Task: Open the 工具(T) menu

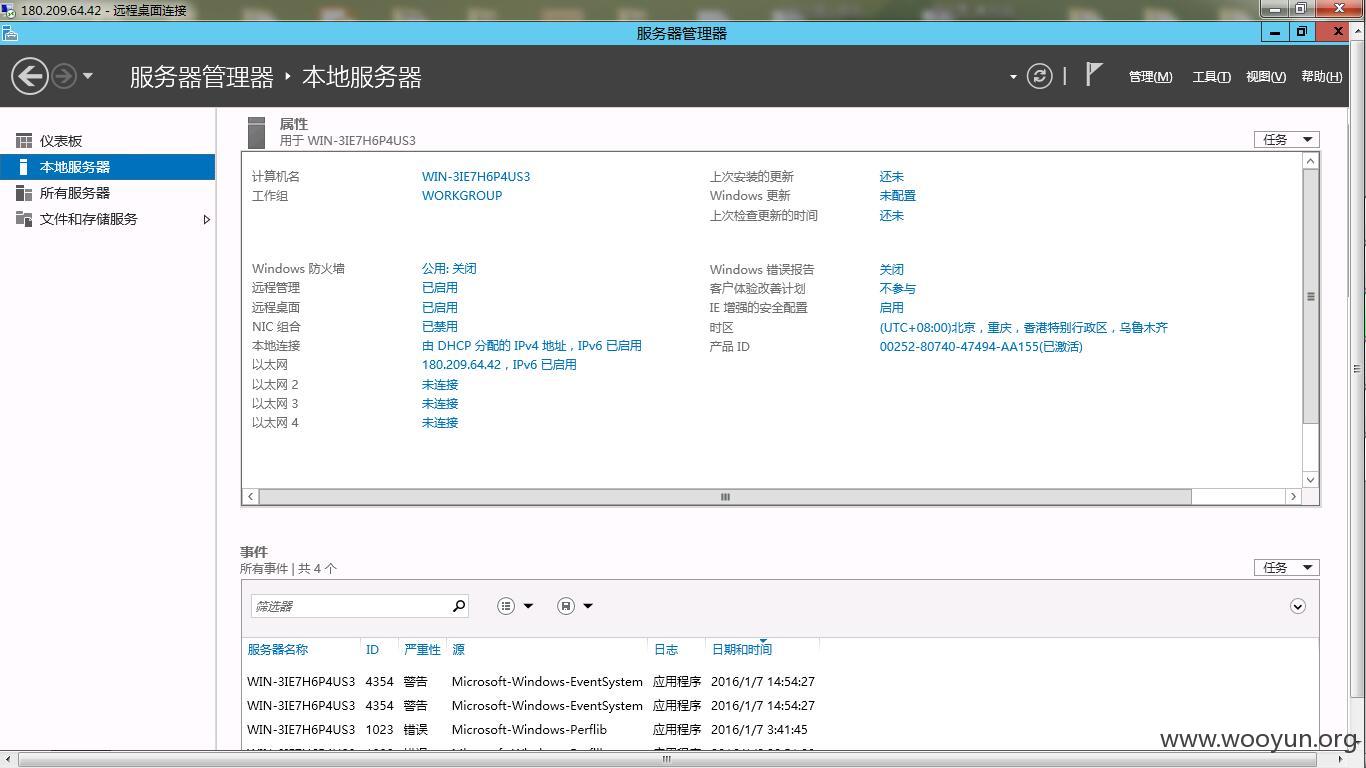Action: [x=1211, y=77]
